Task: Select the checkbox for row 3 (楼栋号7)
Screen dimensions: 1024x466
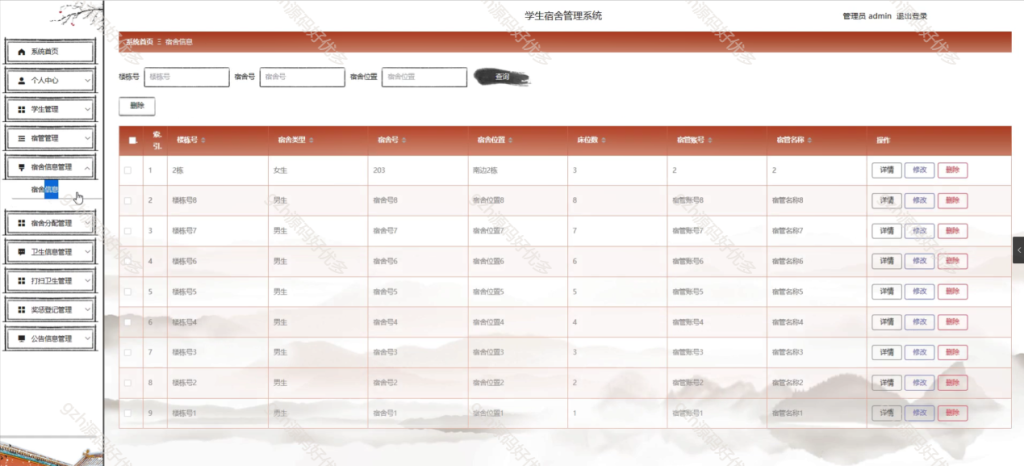Action: (x=128, y=231)
